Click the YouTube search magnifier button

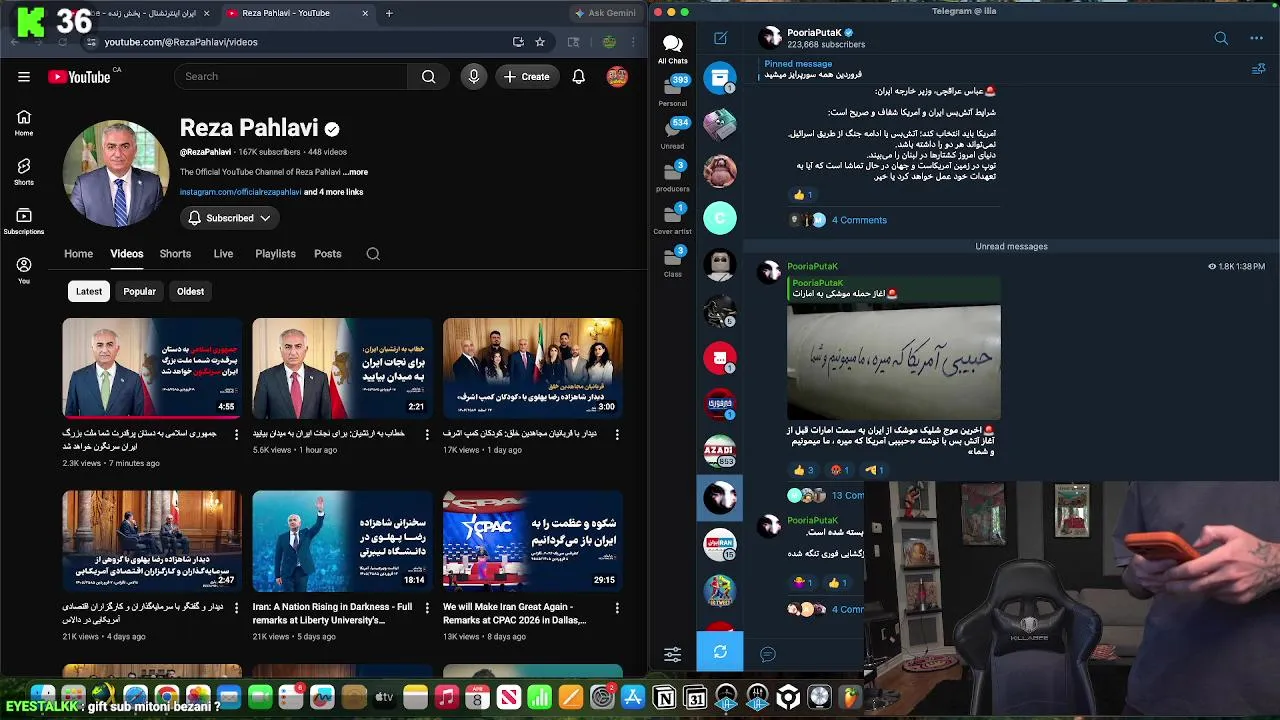click(x=428, y=76)
